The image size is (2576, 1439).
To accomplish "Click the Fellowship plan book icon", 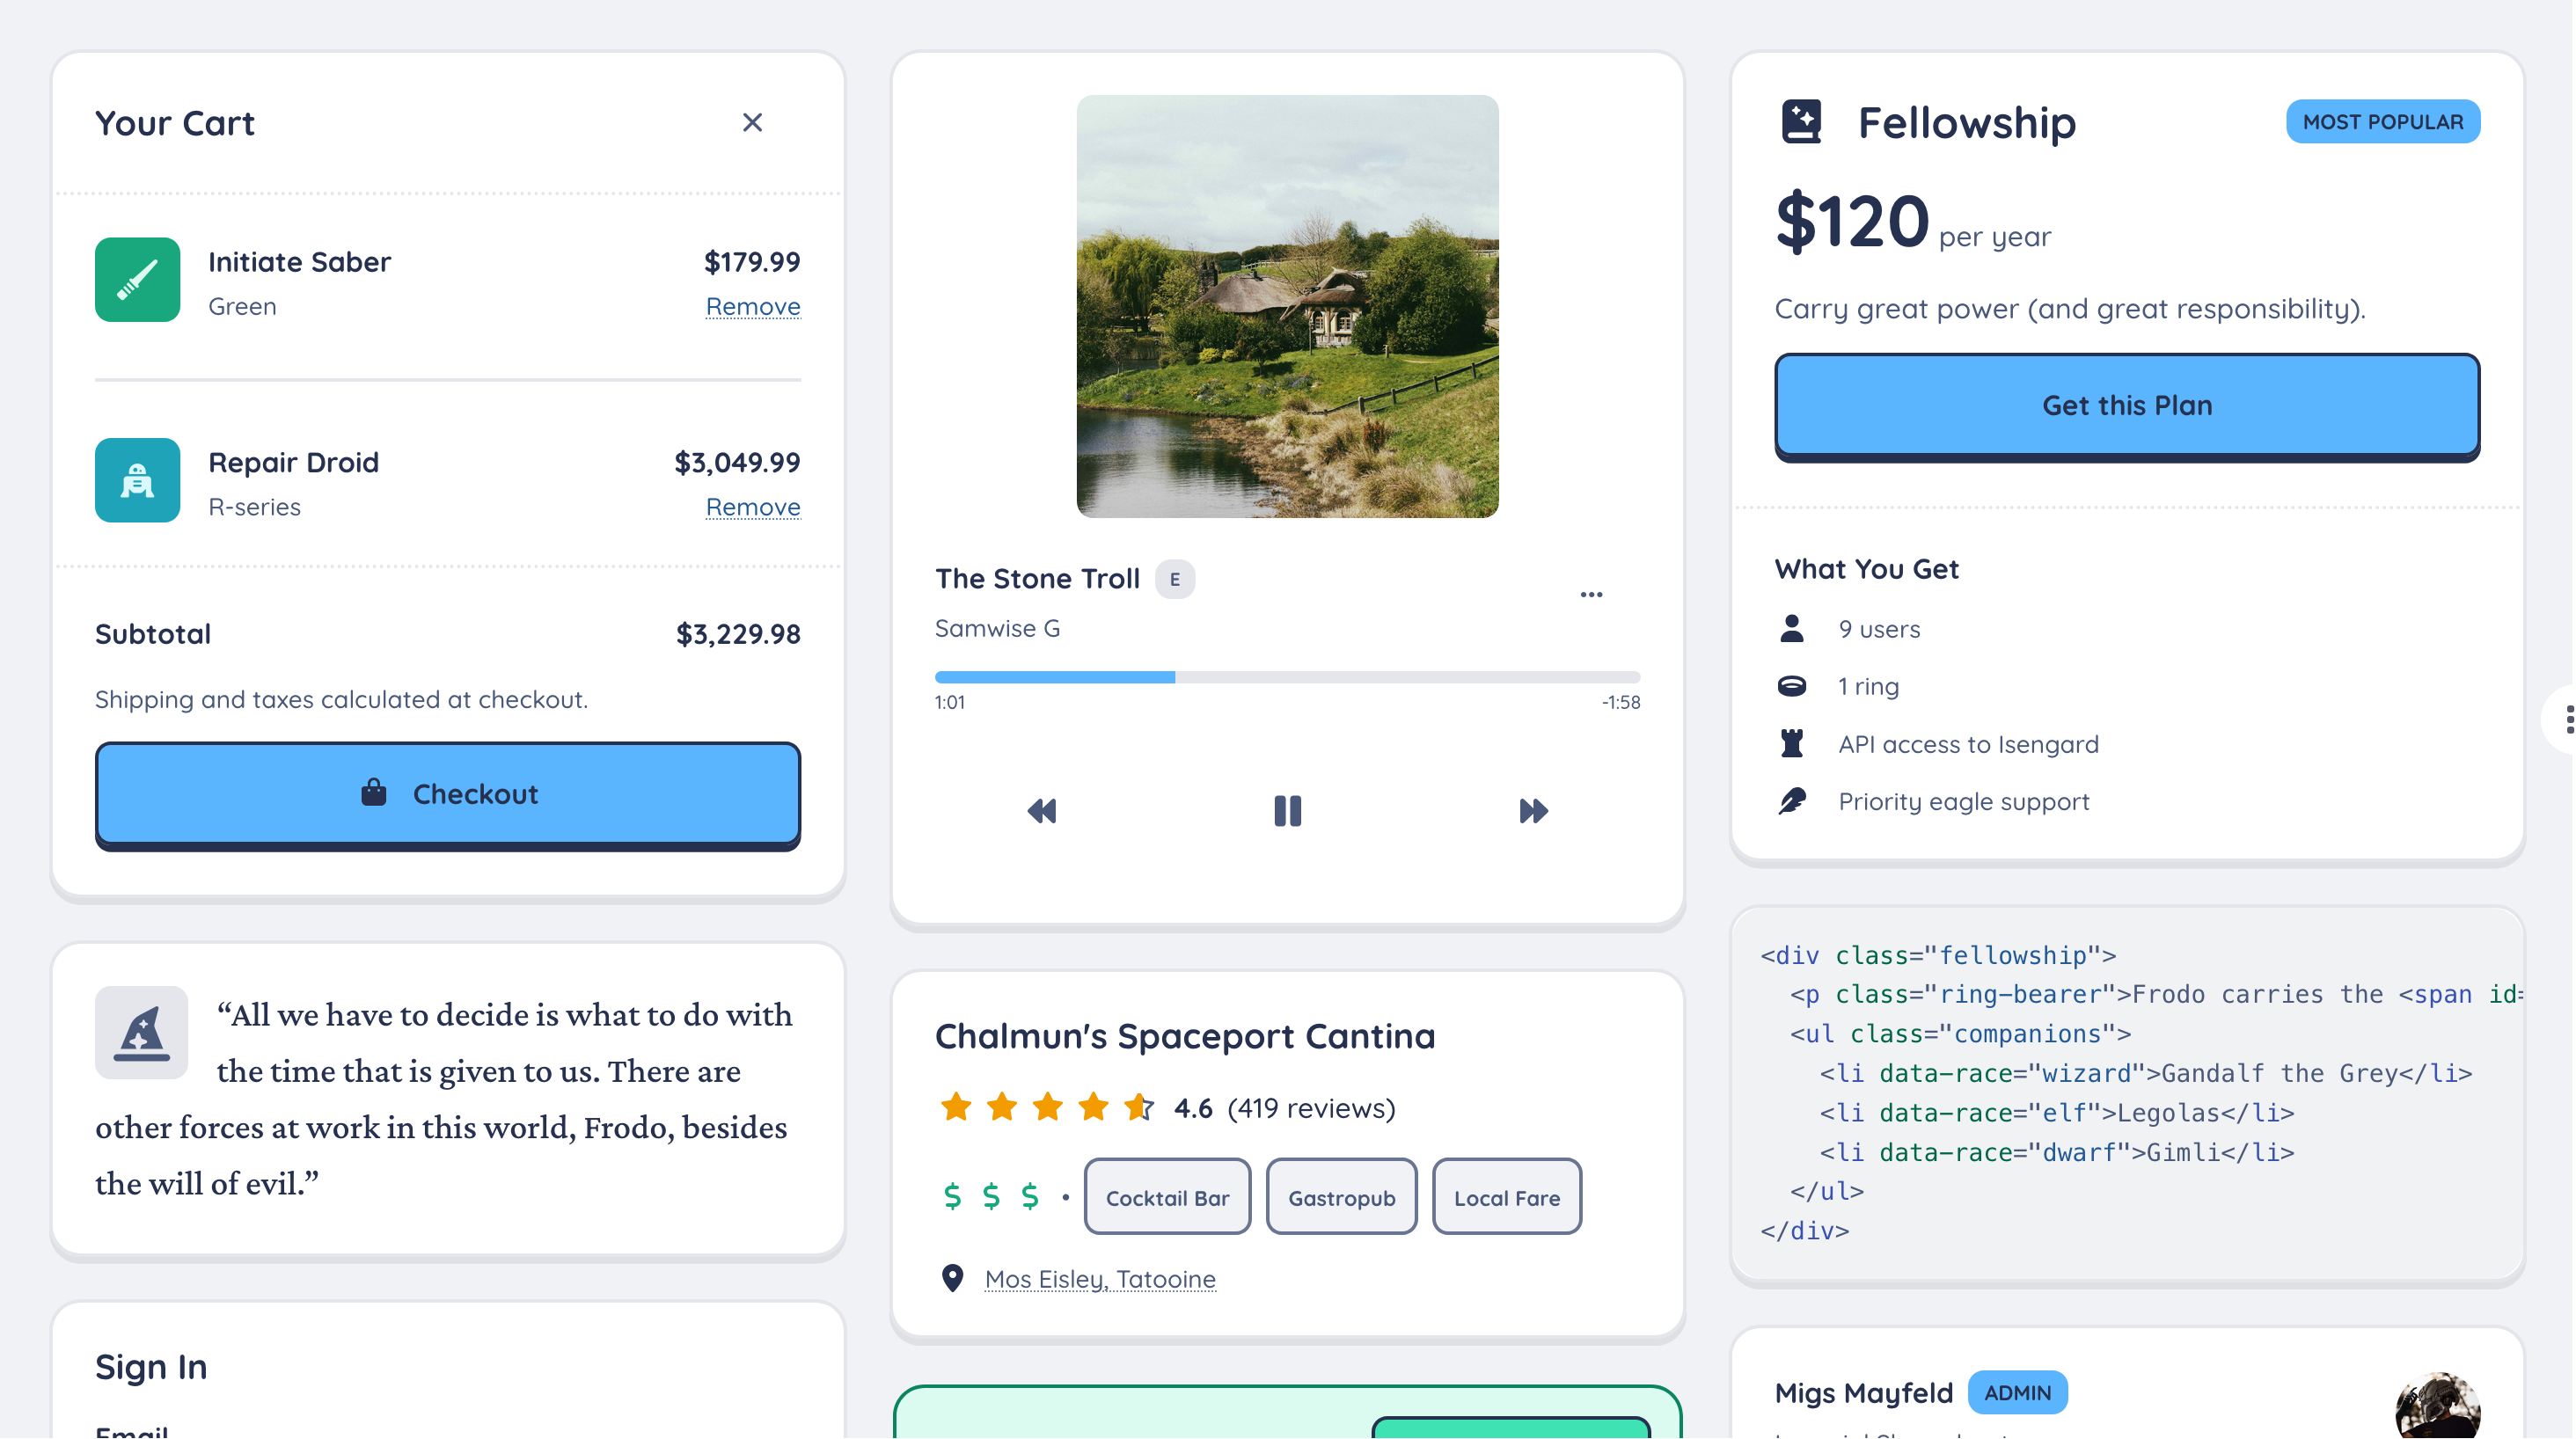I will pyautogui.click(x=1801, y=122).
